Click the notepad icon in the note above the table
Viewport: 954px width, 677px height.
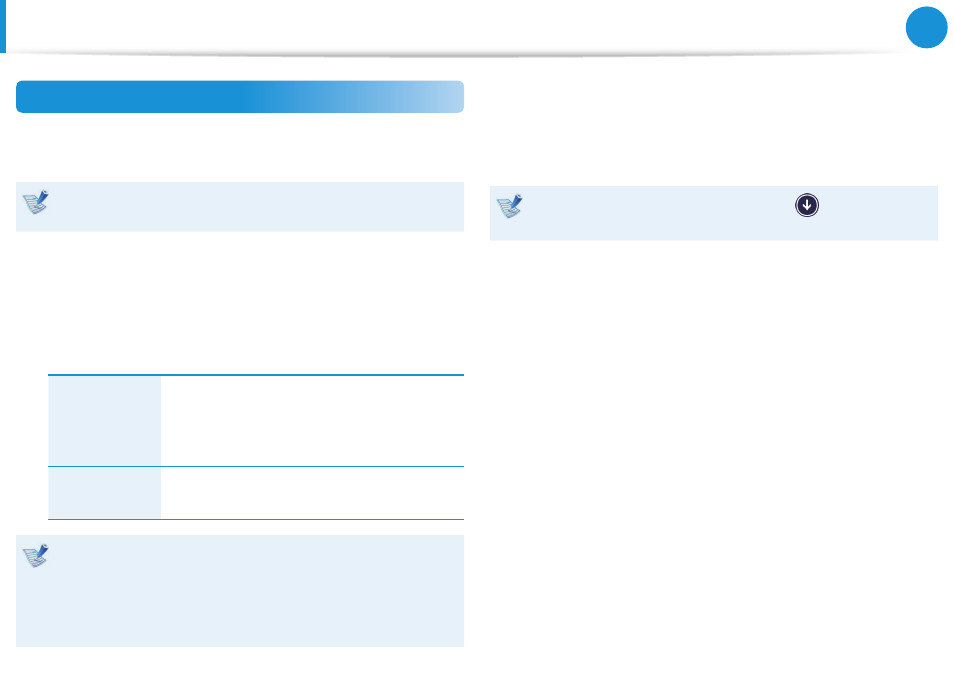click(36, 202)
